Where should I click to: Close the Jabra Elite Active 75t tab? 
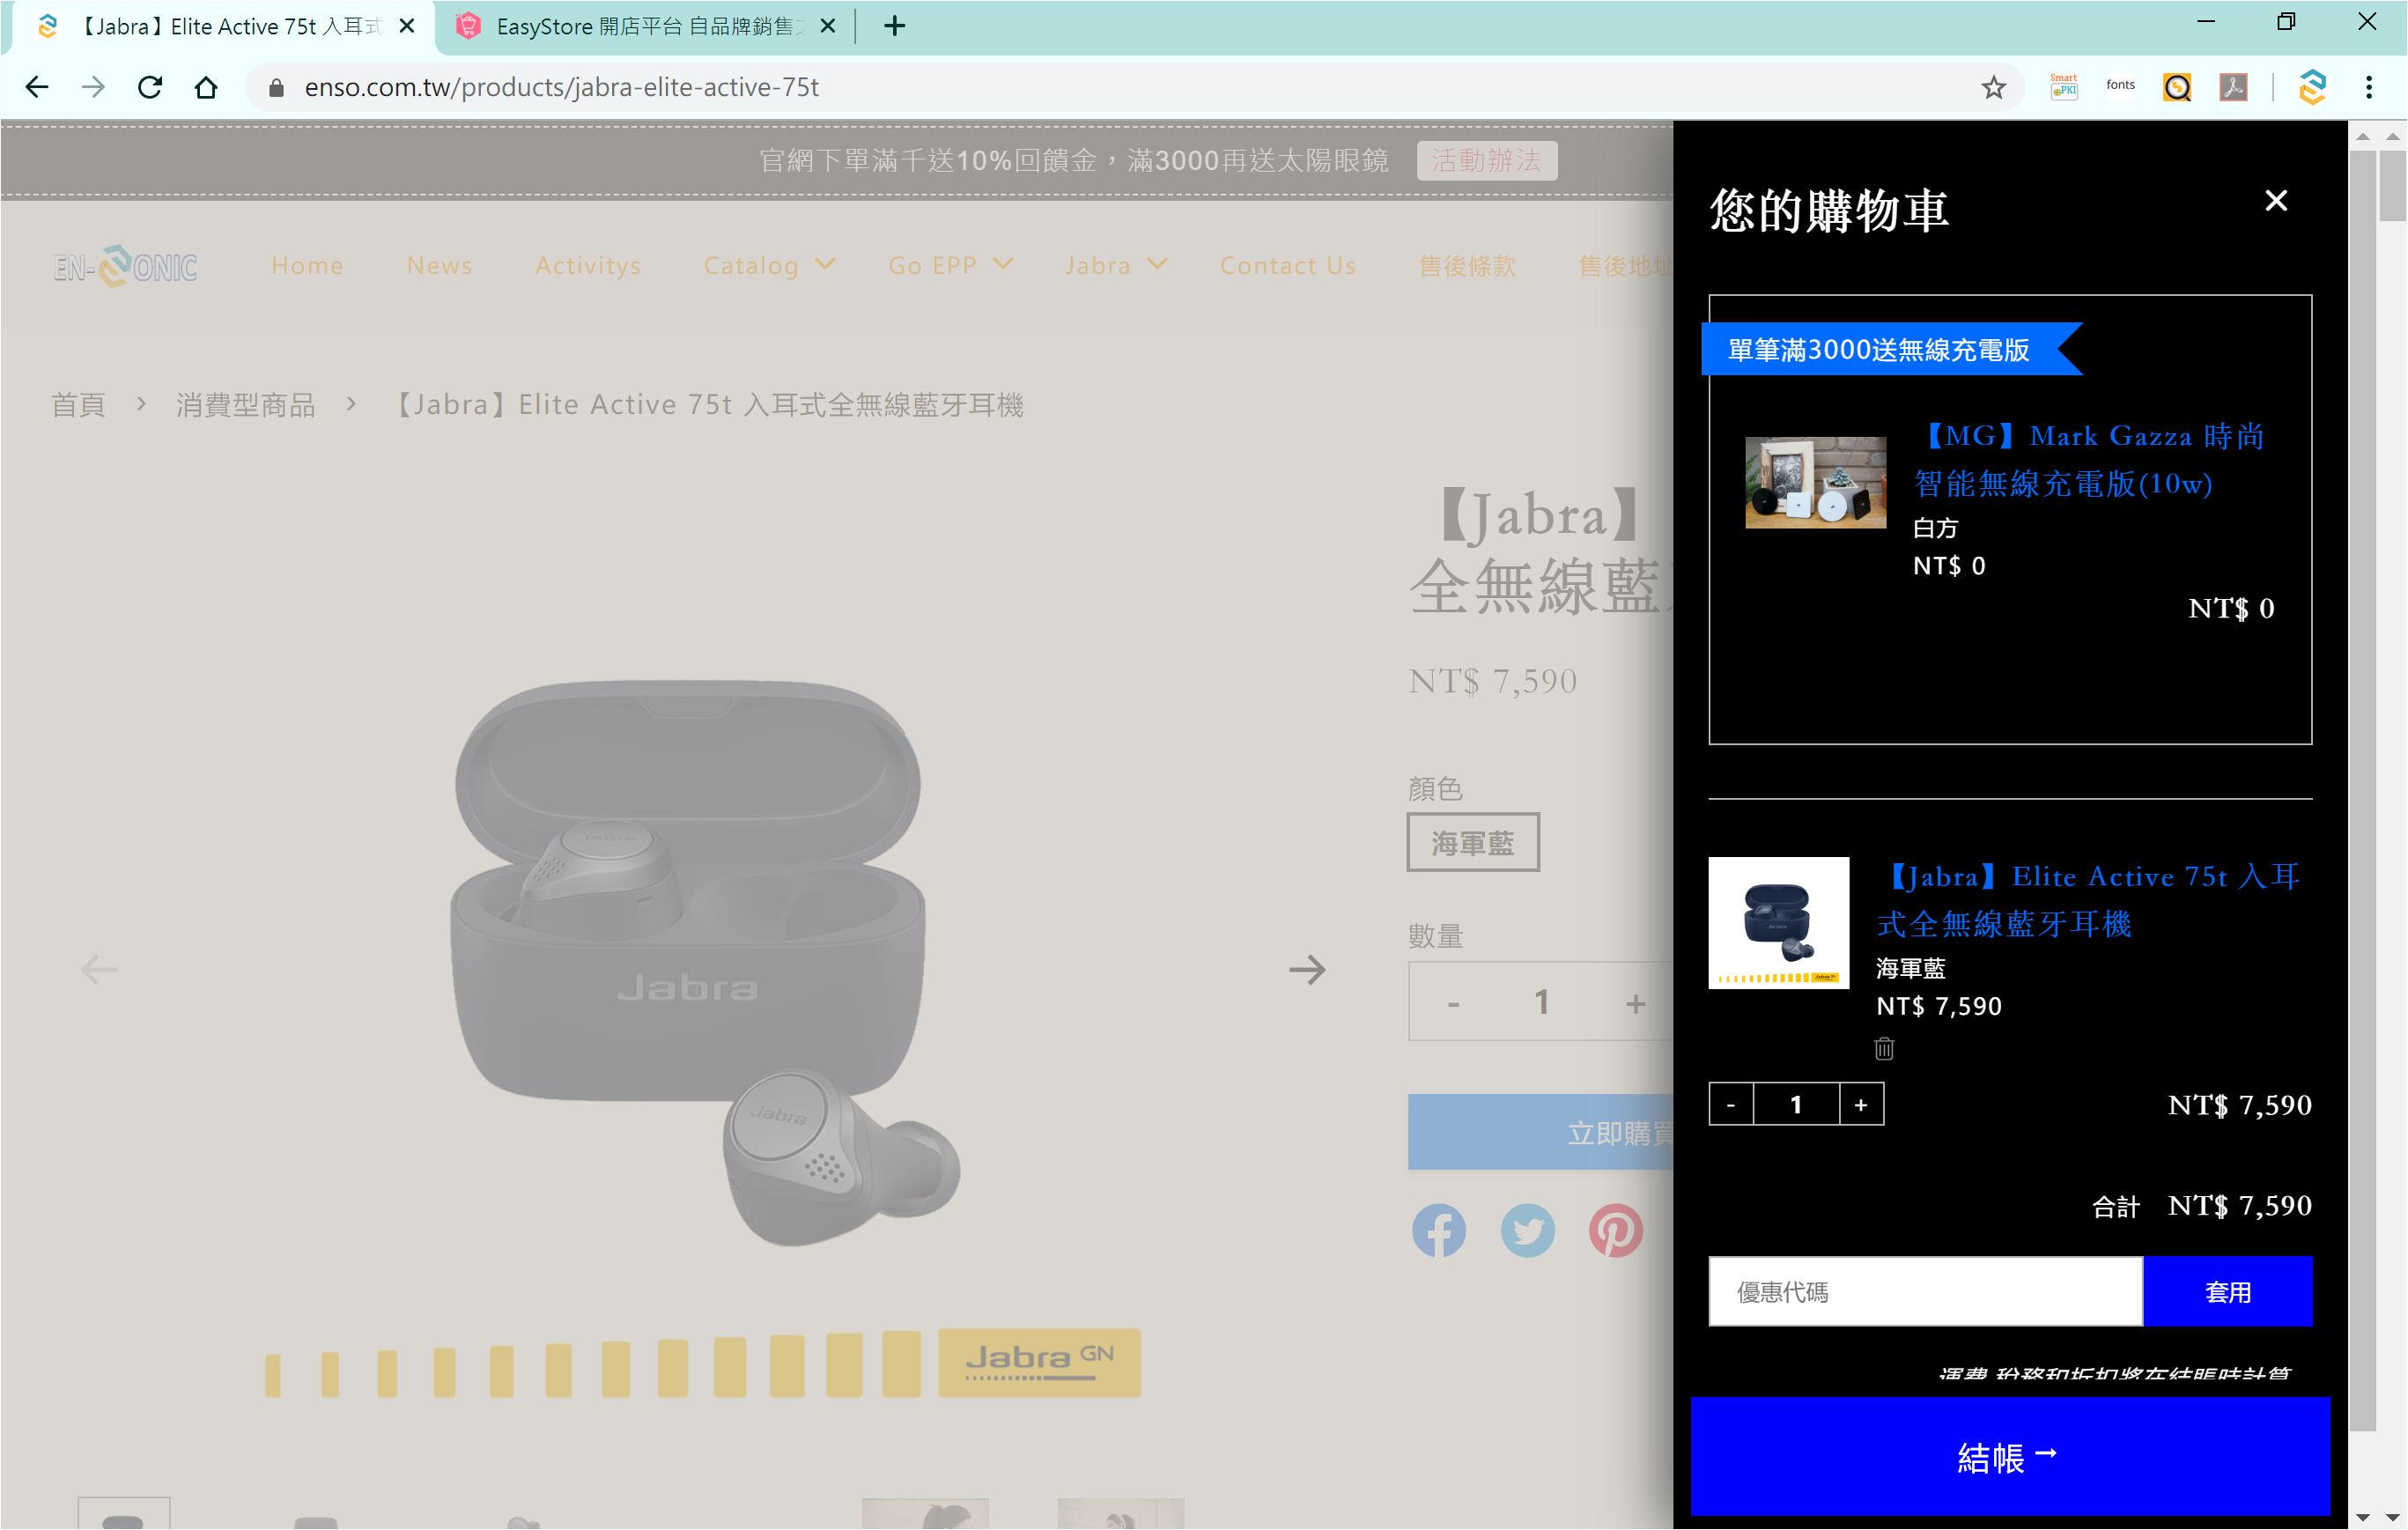tap(407, 27)
